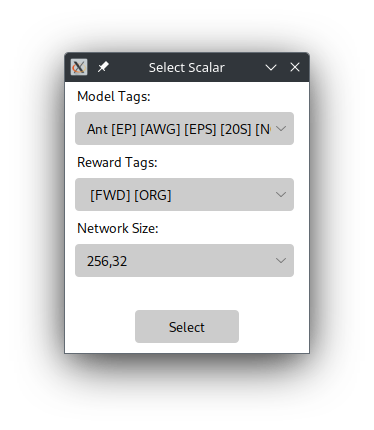Viewport: 374px width, 430px height.
Task: Click the arrow next to 256,32
Action: [281, 261]
